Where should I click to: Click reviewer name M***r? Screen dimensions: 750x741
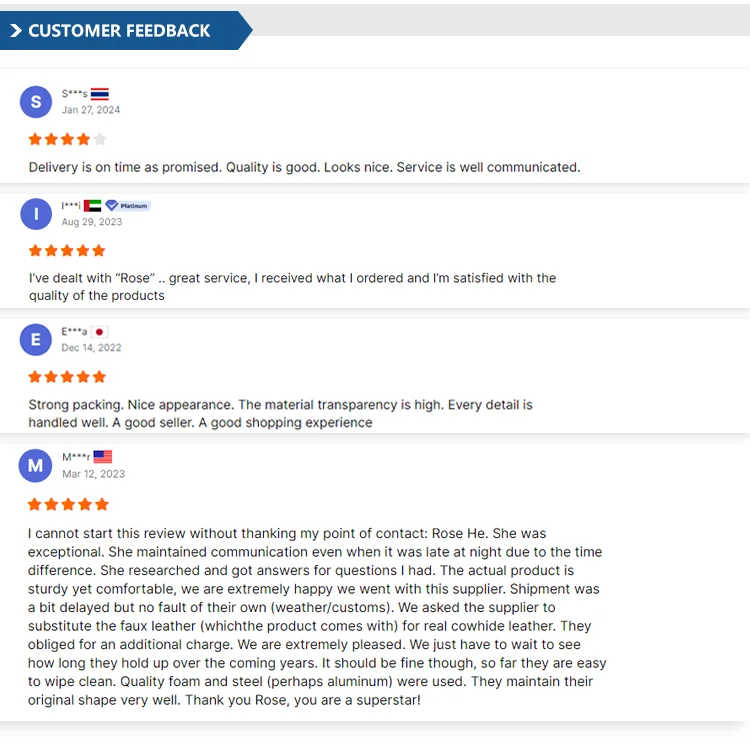click(76, 457)
